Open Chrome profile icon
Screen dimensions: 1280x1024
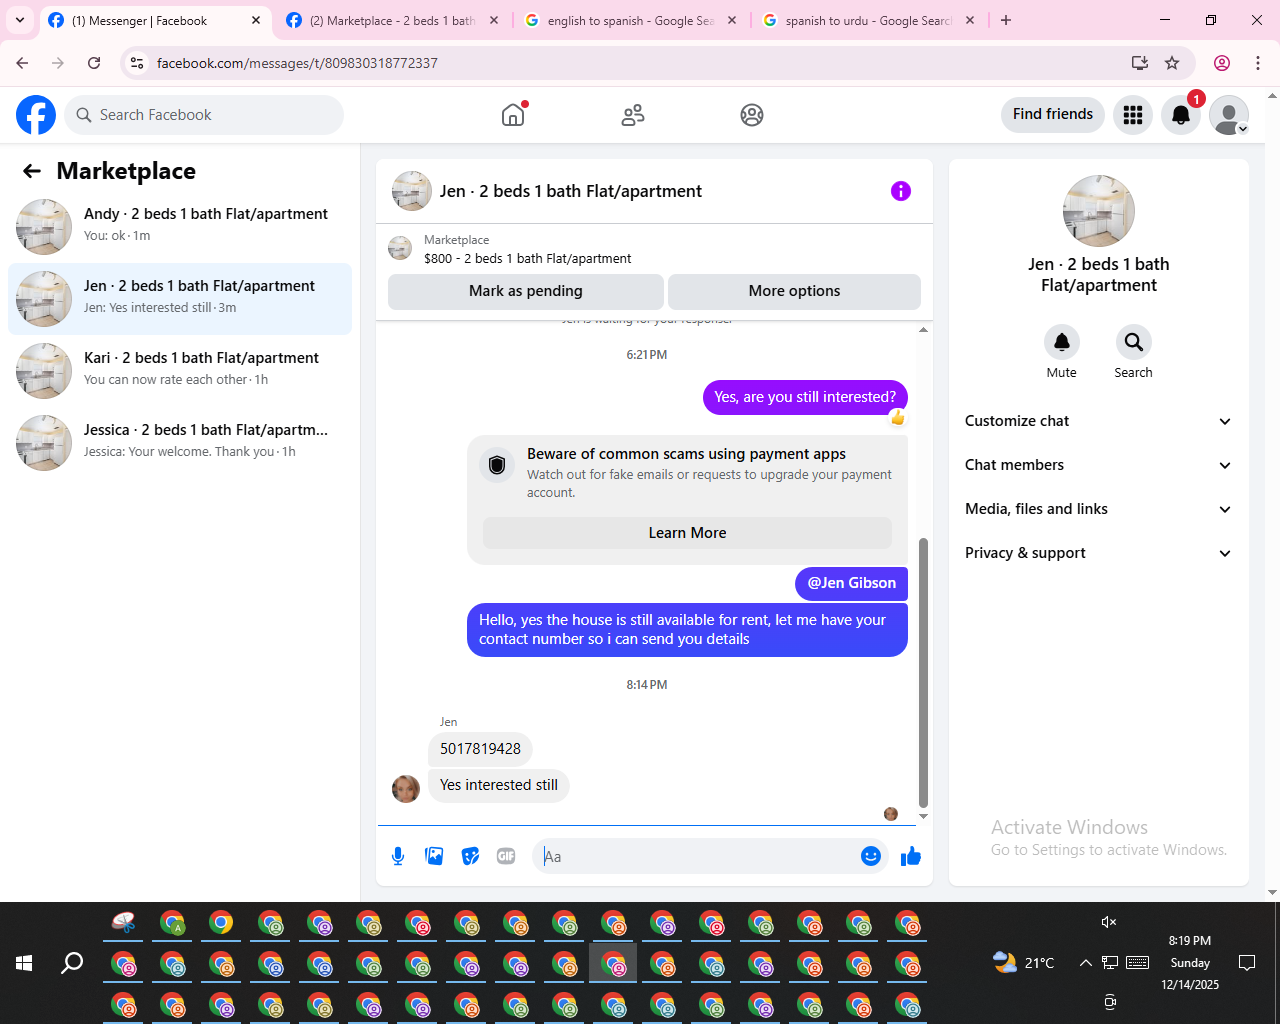(x=1222, y=63)
